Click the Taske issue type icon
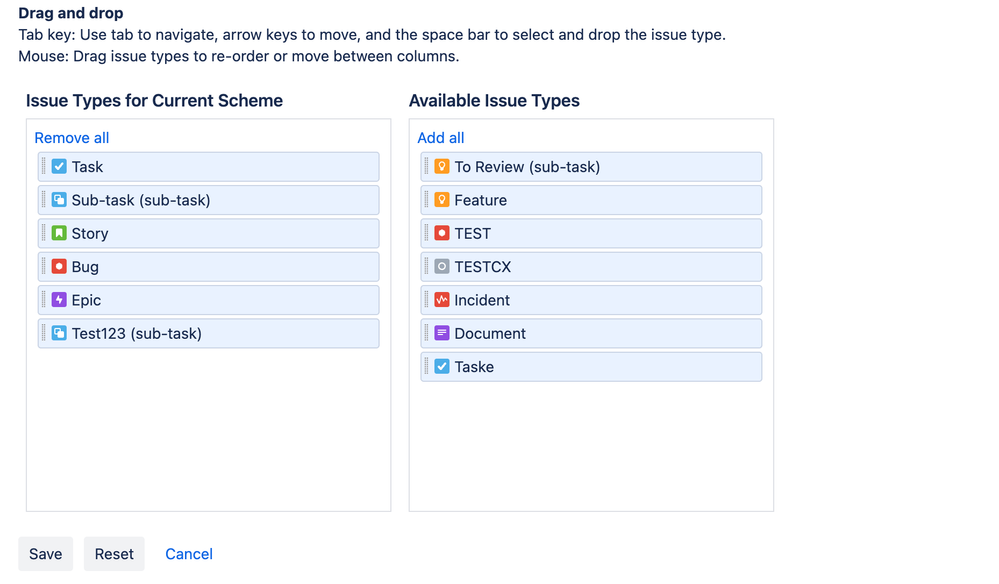 [441, 366]
